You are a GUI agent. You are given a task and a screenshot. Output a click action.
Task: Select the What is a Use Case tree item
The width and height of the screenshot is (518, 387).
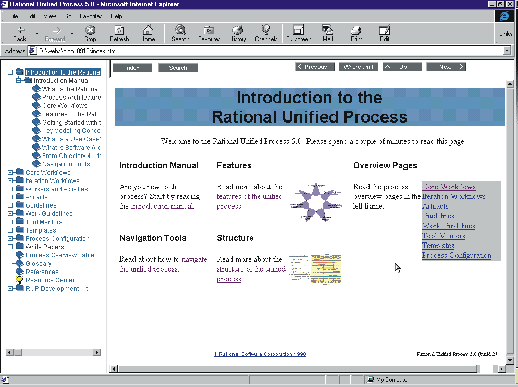pos(71,139)
